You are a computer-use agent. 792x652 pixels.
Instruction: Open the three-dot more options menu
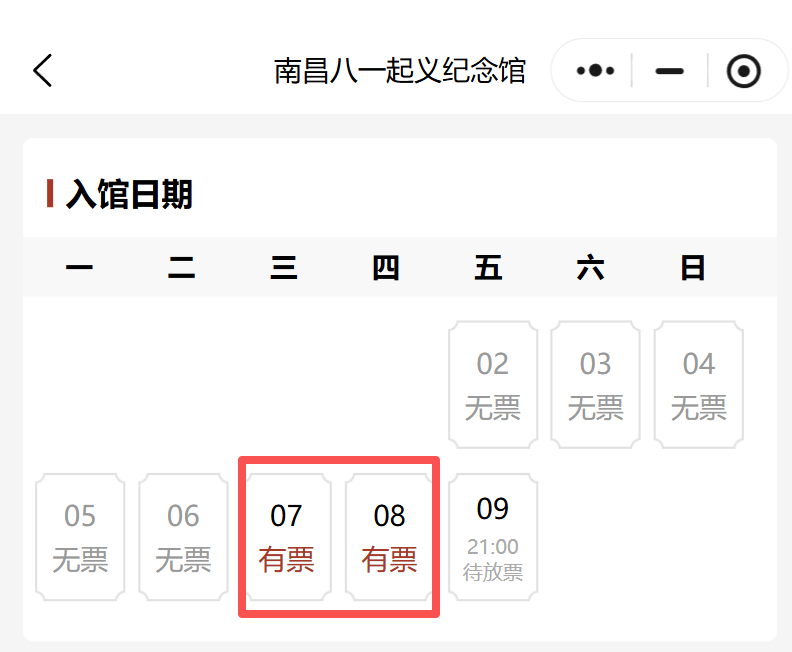pos(595,71)
